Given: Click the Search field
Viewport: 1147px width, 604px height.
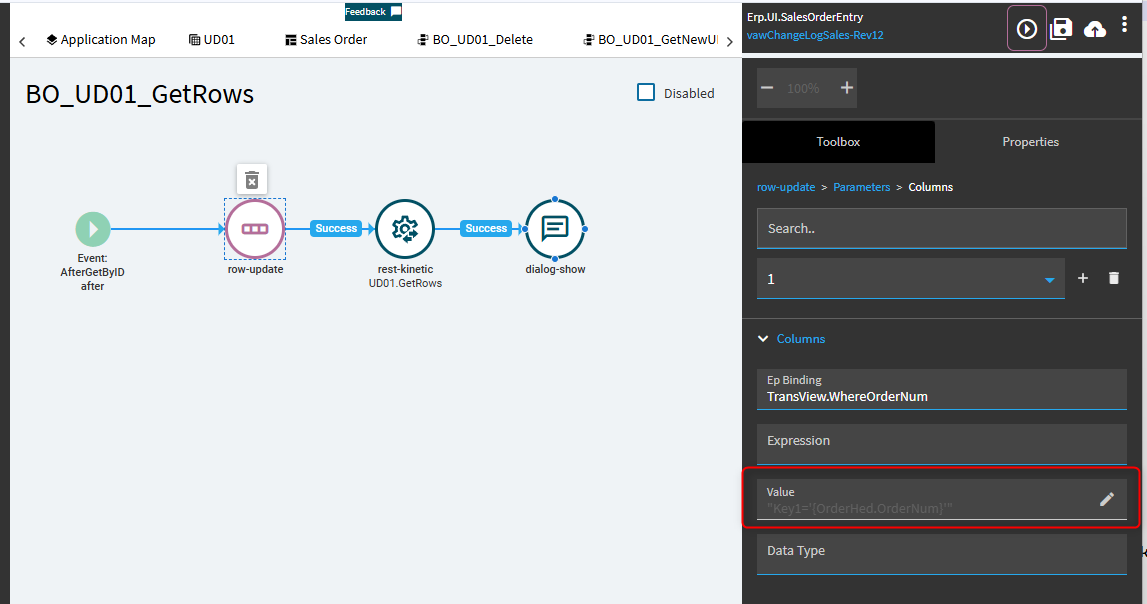Looking at the screenshot, I should point(941,228).
